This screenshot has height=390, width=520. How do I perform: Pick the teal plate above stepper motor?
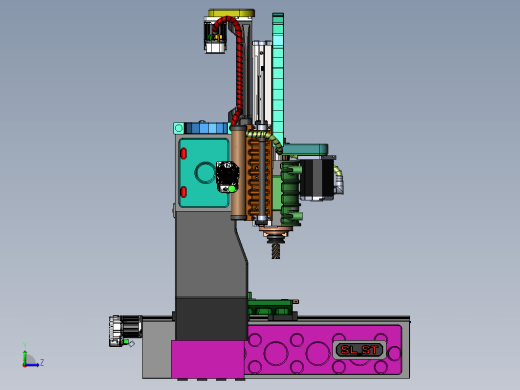point(305,149)
